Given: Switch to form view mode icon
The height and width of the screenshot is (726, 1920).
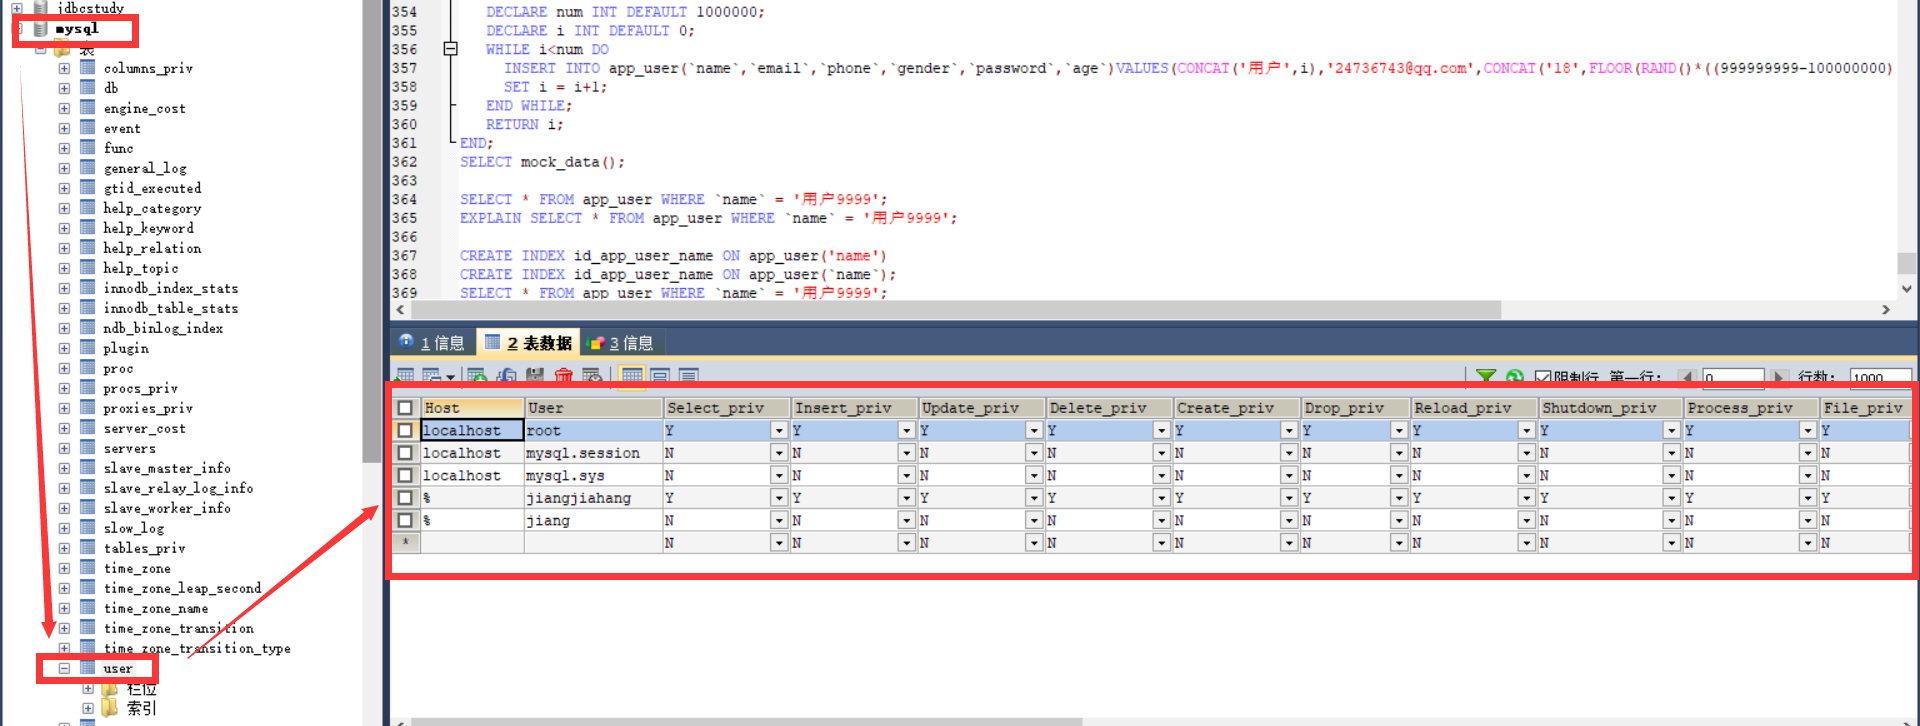Looking at the screenshot, I should coord(660,375).
